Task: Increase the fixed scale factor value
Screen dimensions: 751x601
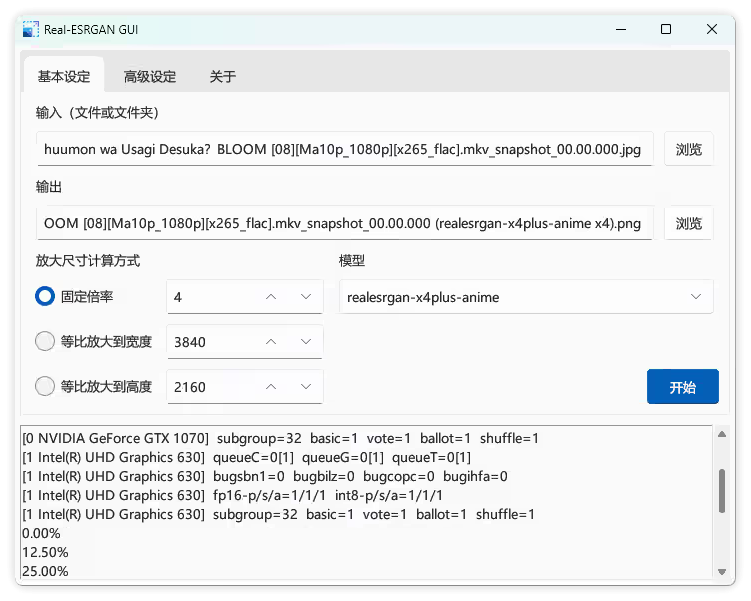Action: [x=270, y=297]
